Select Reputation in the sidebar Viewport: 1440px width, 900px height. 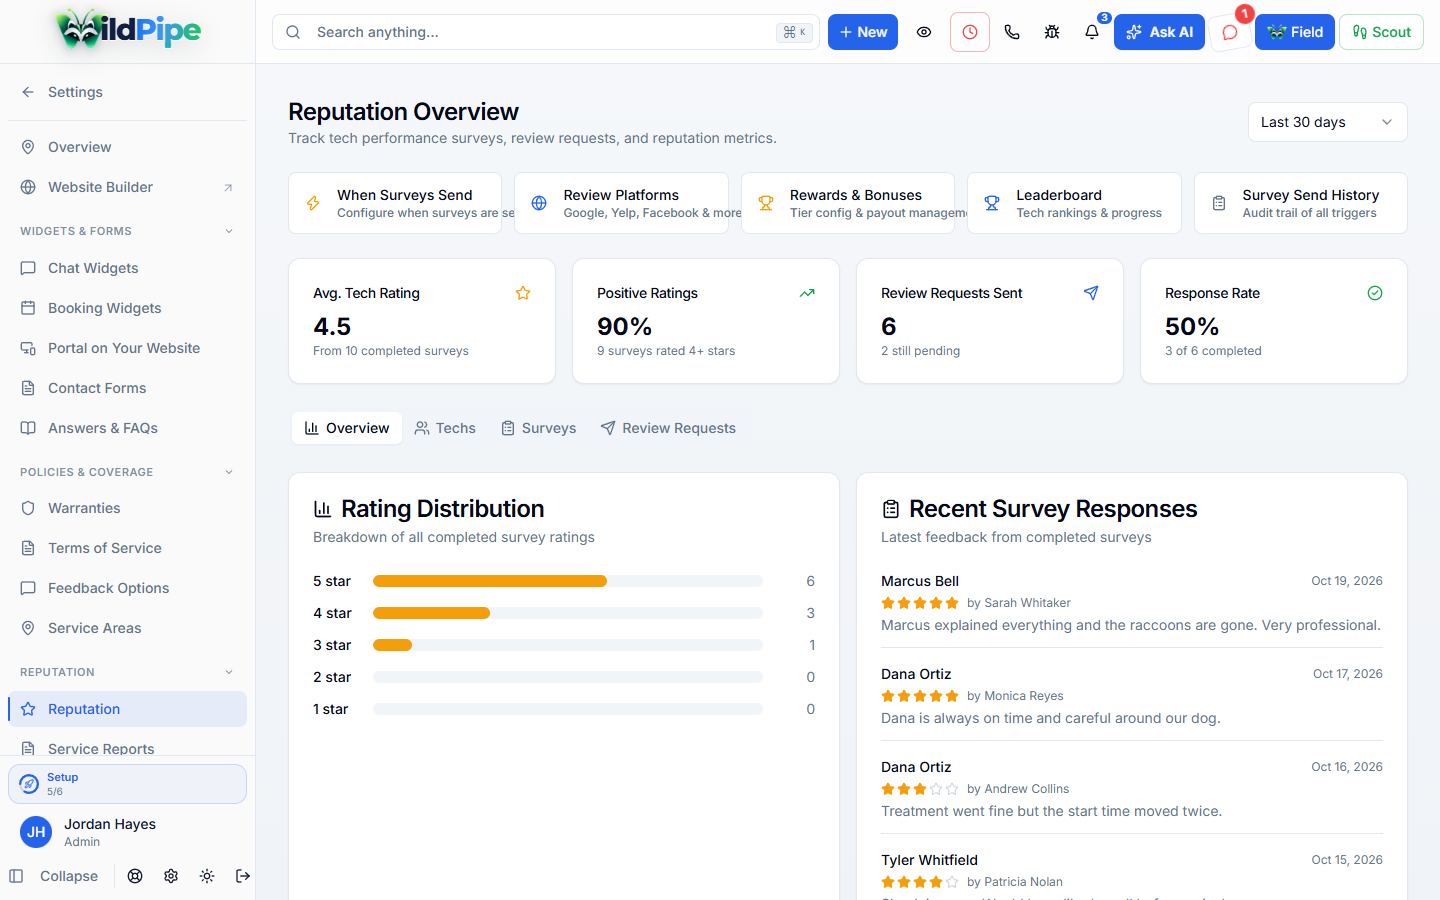click(127, 709)
